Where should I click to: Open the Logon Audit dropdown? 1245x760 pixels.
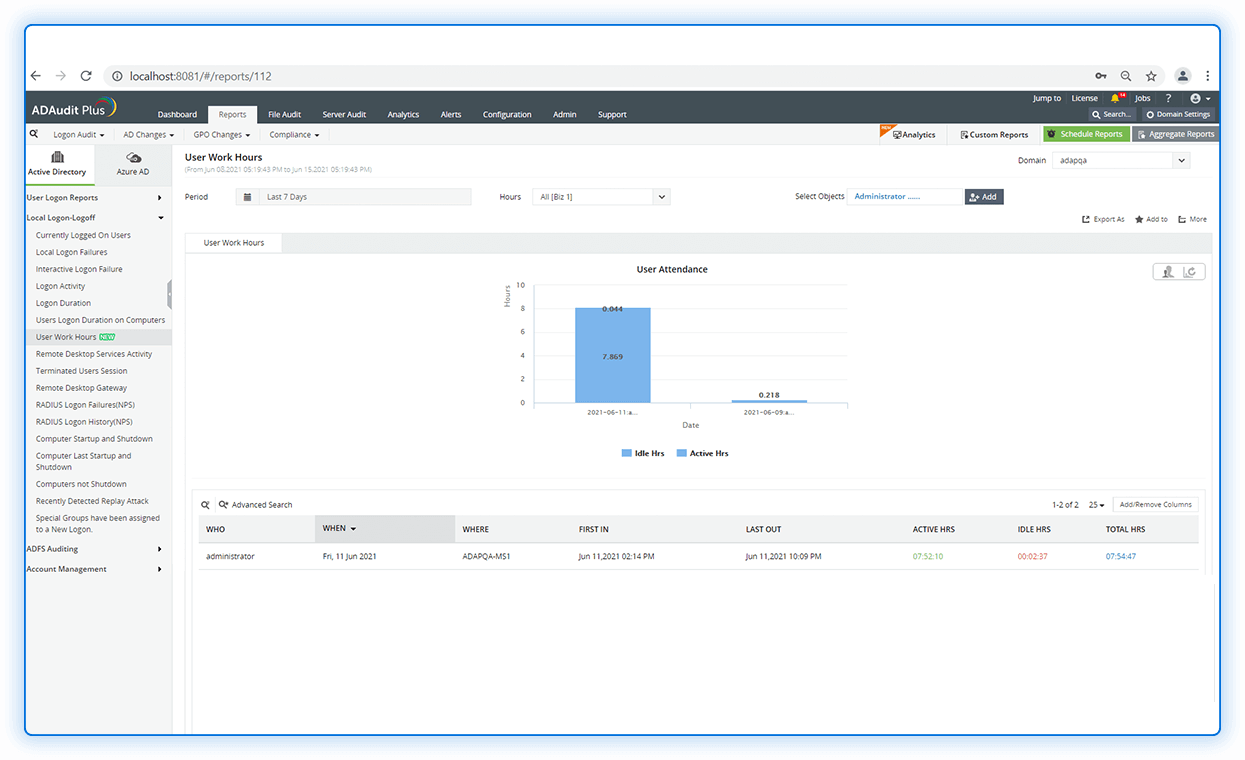coord(79,134)
